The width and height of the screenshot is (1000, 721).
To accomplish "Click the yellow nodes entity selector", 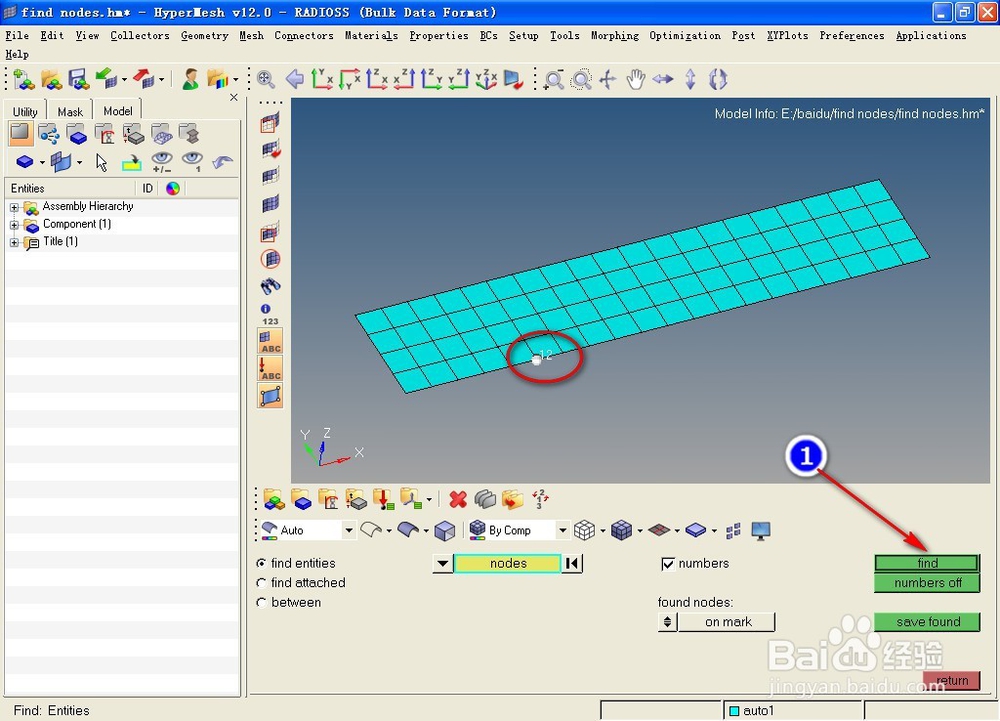I will point(508,564).
